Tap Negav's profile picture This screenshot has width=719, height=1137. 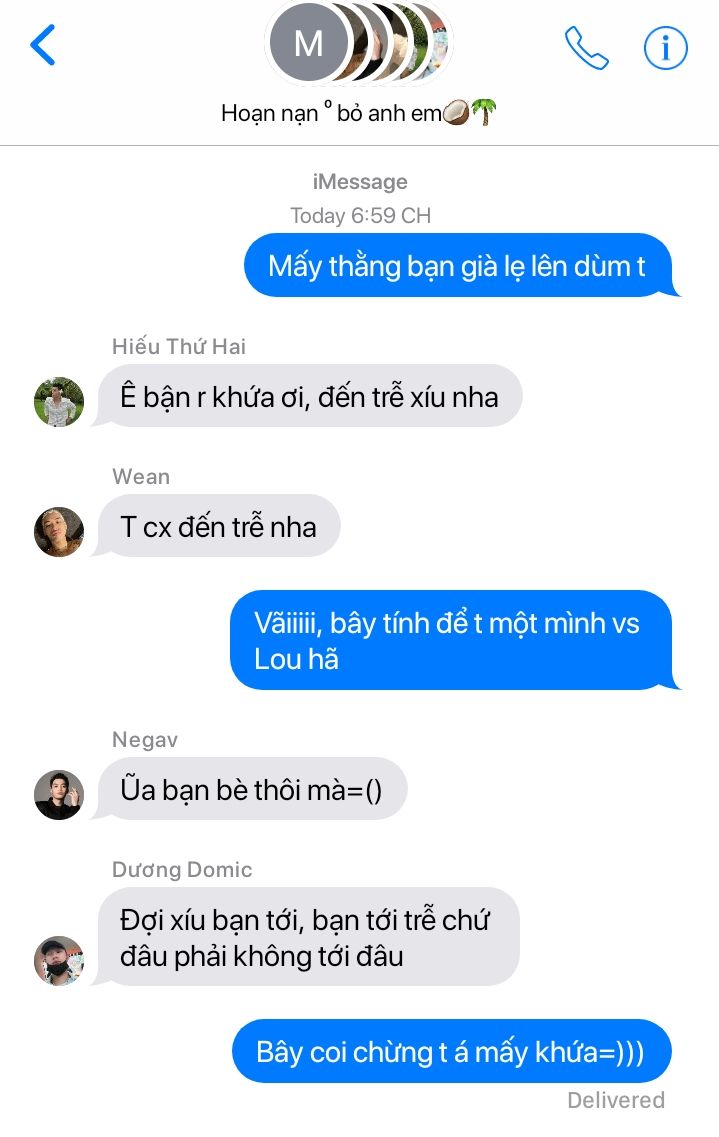pos(59,795)
